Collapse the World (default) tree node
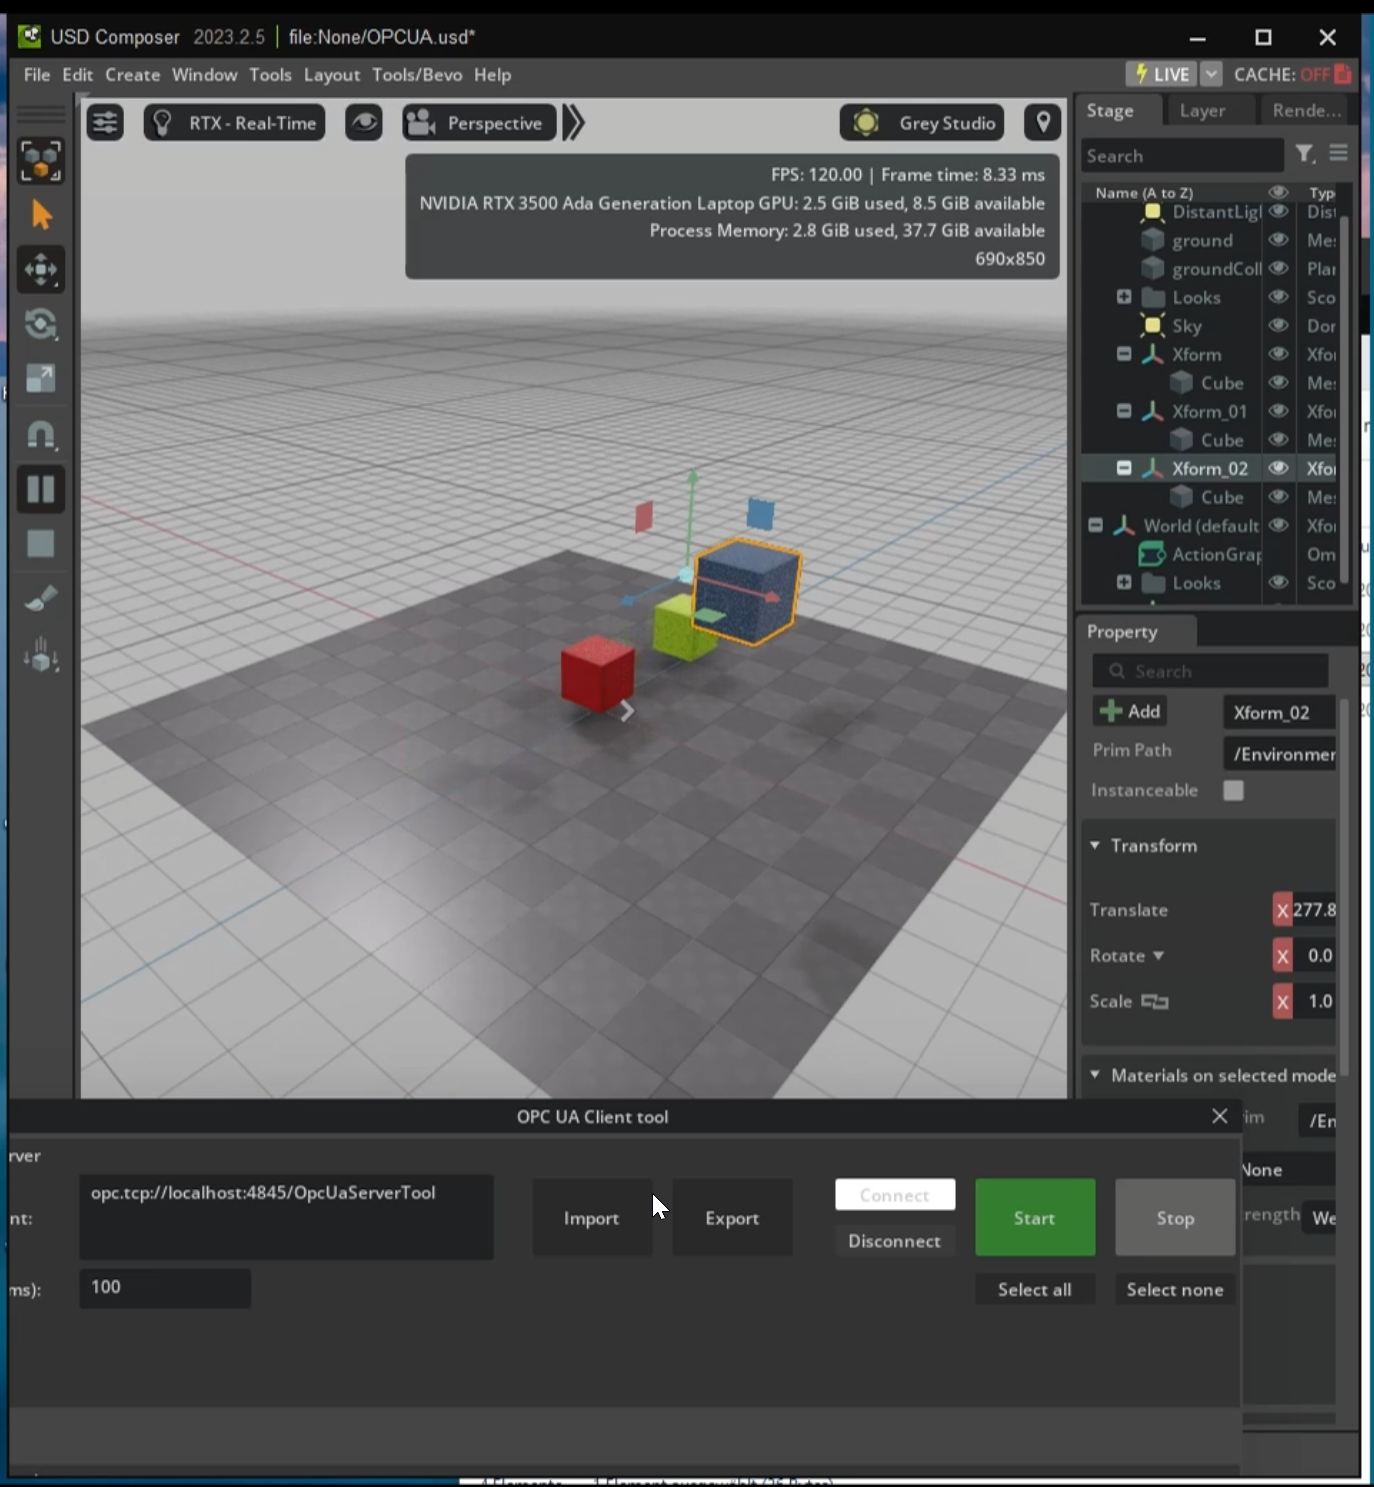Screen dimensions: 1374x1487 [x=1096, y=525]
